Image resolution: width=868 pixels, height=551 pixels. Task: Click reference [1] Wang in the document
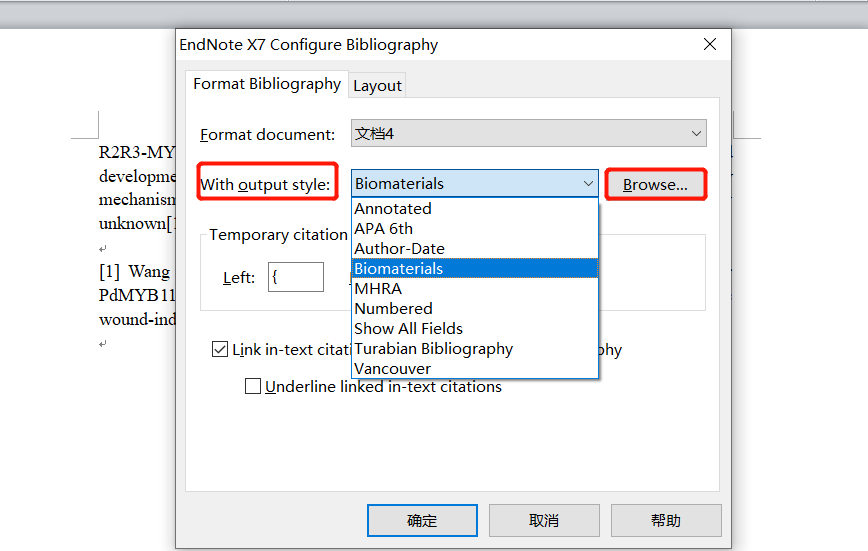coord(135,271)
